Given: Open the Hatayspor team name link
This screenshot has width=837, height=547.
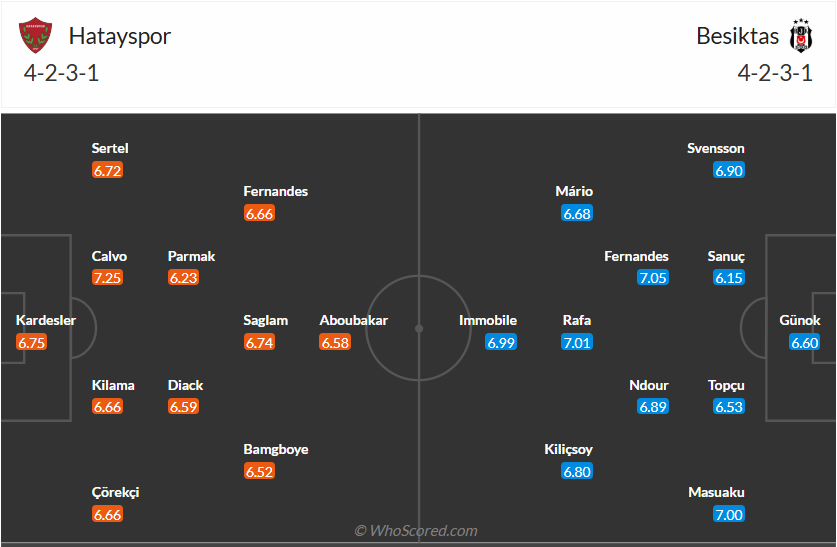Looking at the screenshot, I should tap(120, 36).
